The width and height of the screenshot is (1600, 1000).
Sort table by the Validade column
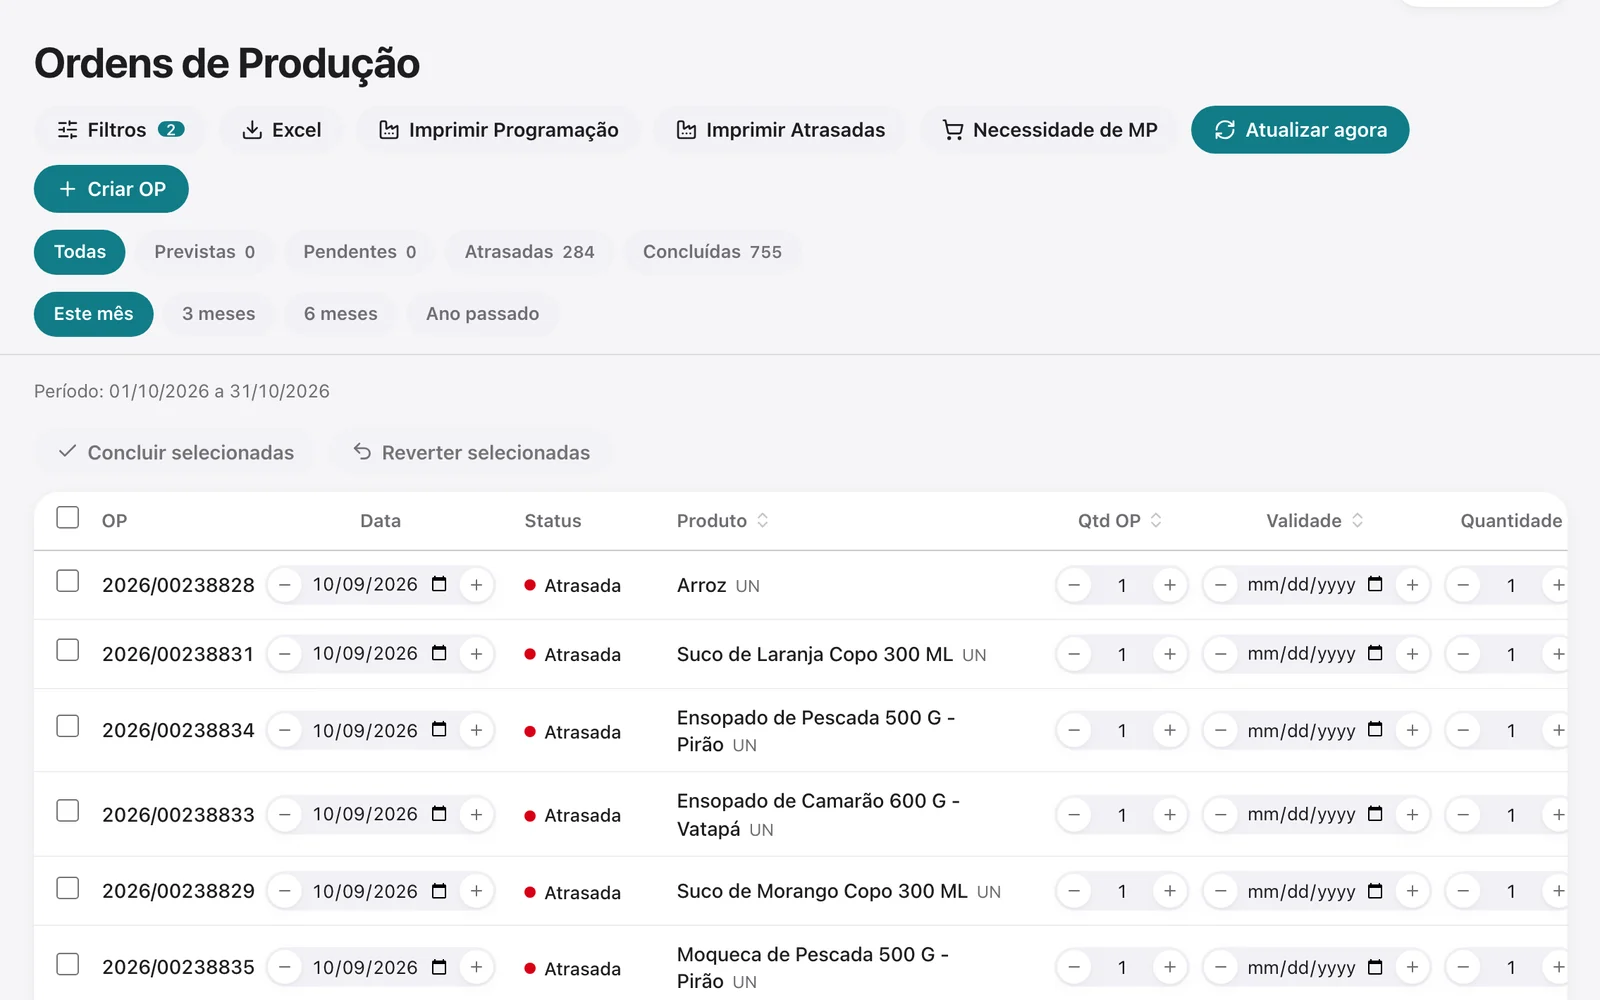pos(1314,521)
